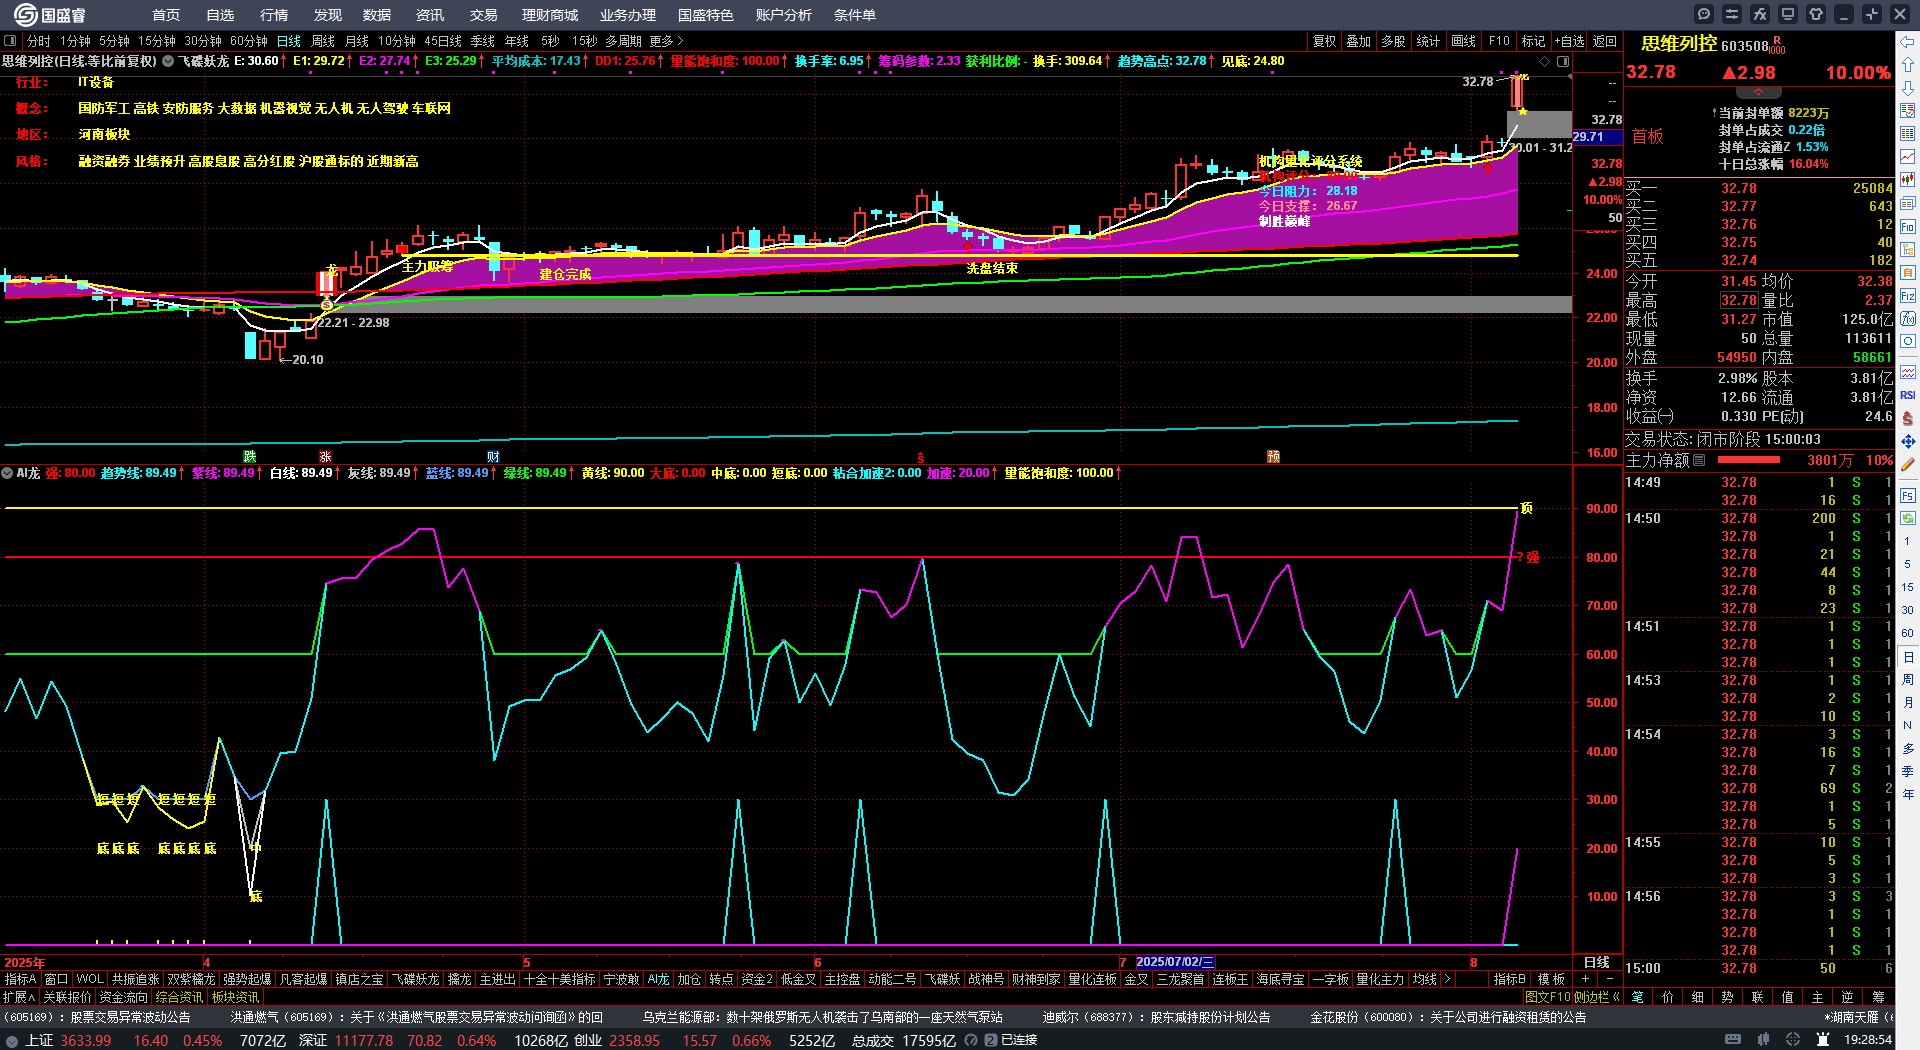
Task: Click the screen display icon in title bar
Action: tap(1788, 14)
